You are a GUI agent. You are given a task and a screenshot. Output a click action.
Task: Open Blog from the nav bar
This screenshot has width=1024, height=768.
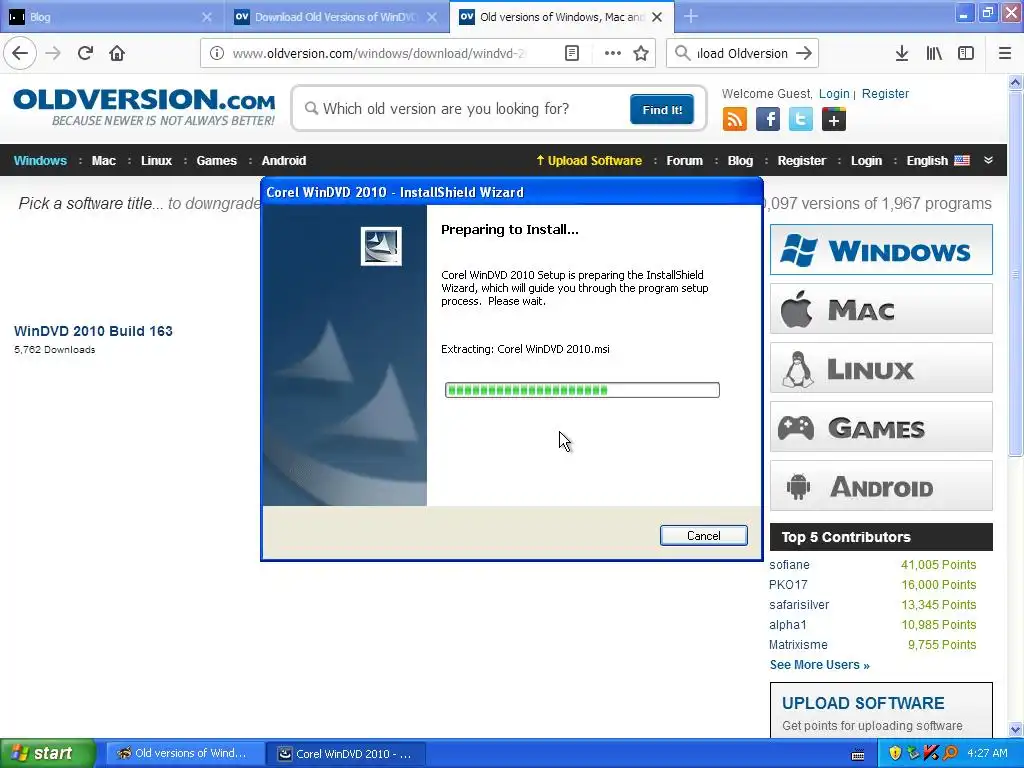[741, 161]
